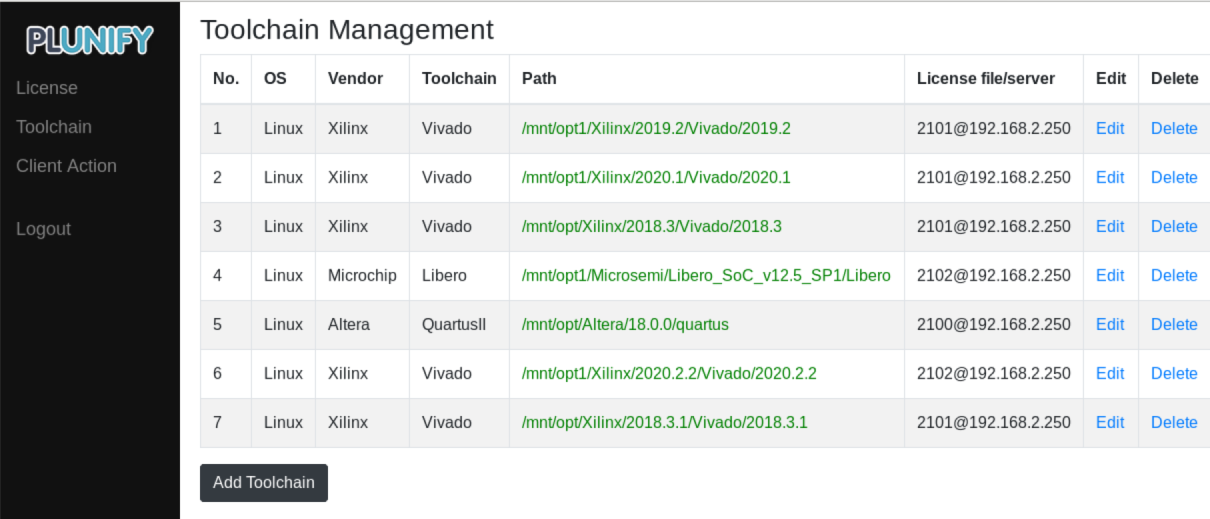
Task: Open Client Action in the sidebar
Action: point(66,166)
